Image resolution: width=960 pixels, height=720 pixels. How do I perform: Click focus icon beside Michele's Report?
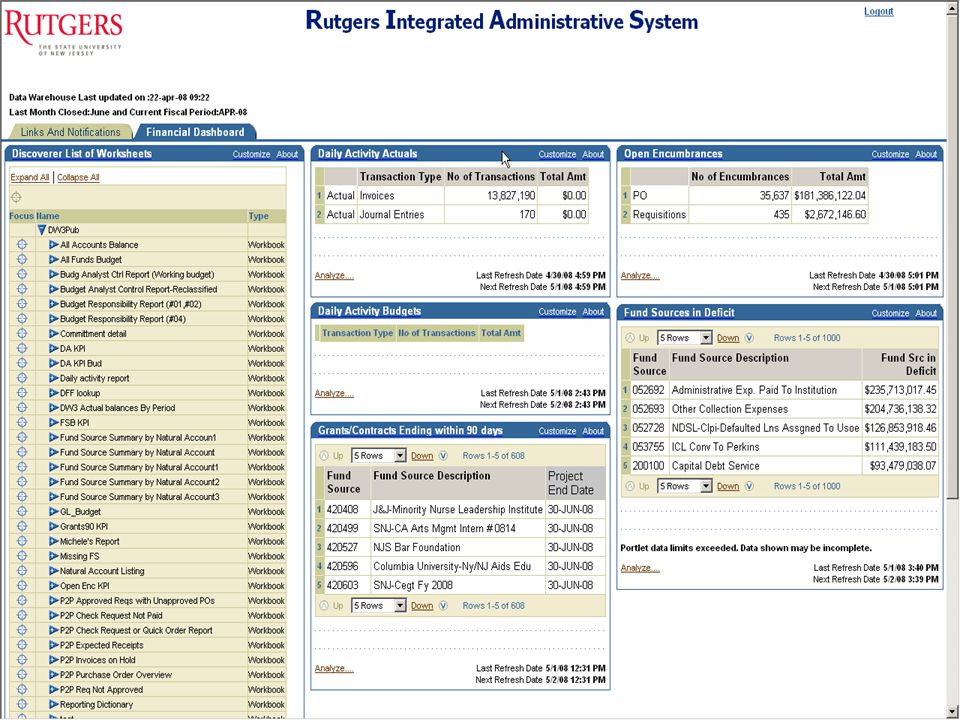pos(22,541)
